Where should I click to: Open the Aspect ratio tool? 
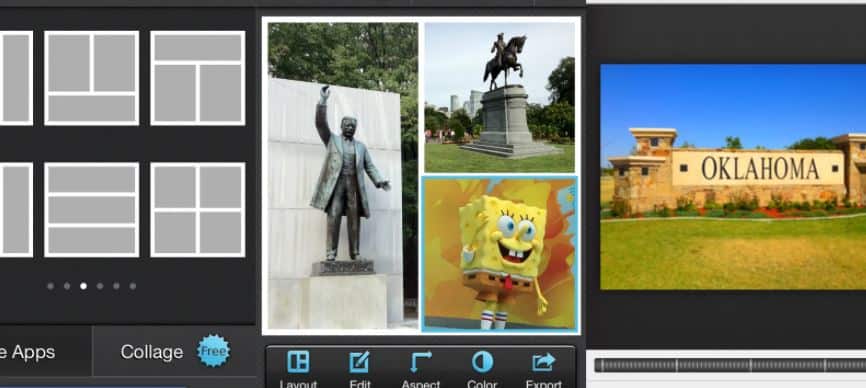(x=421, y=362)
